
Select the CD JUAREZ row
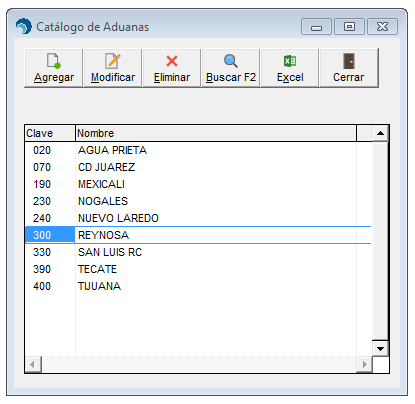click(198, 167)
